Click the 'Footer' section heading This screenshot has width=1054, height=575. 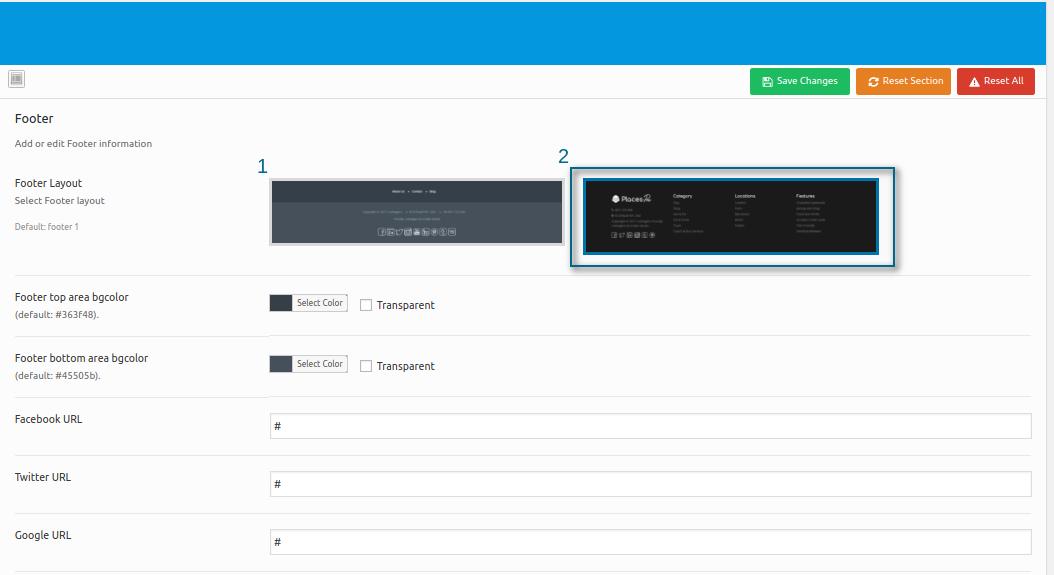pyautogui.click(x=34, y=119)
